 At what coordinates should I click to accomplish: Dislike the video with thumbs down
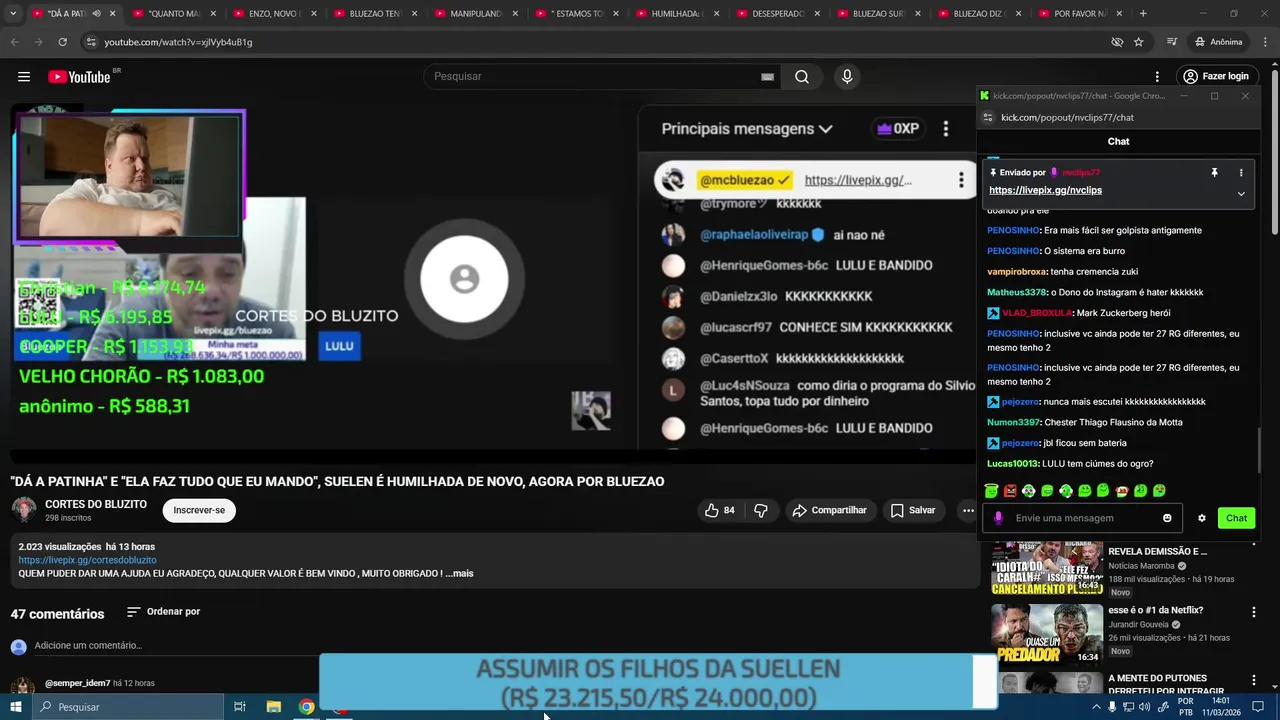click(x=761, y=510)
